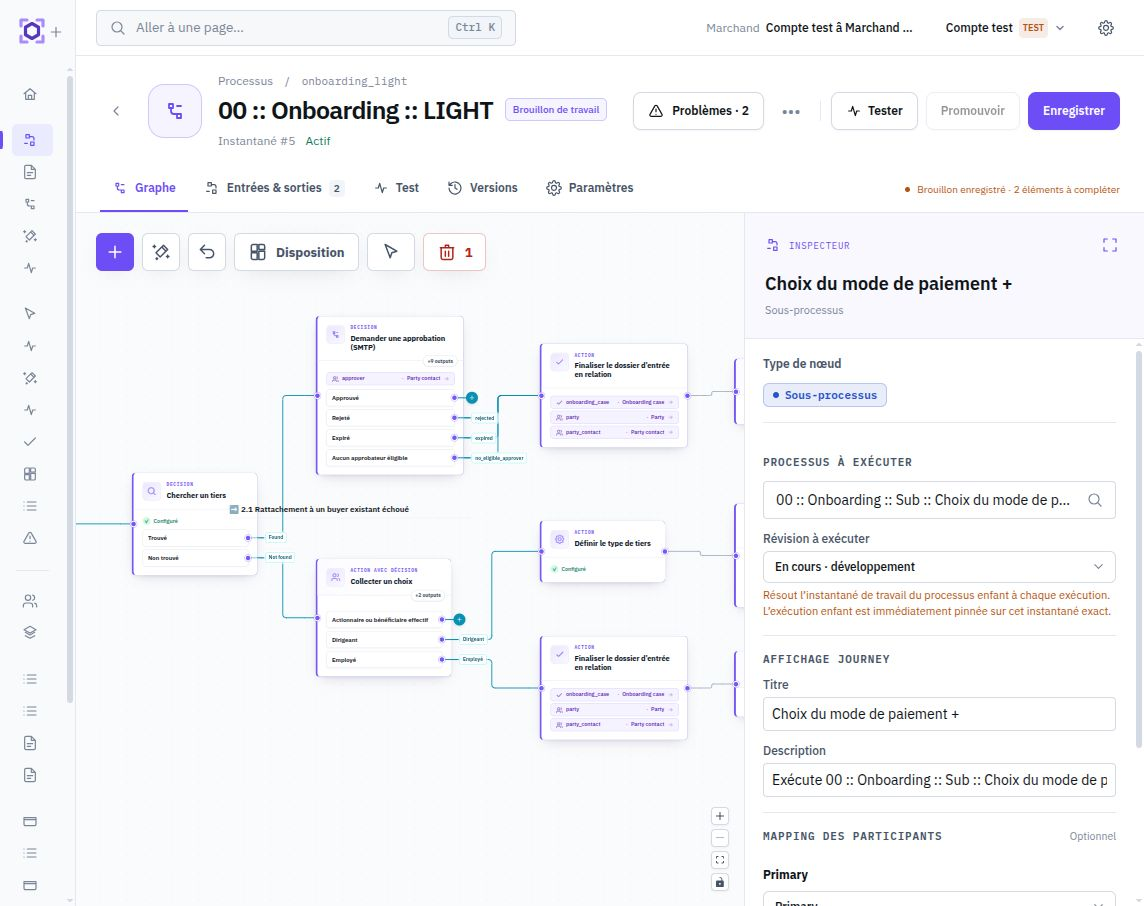Viewport: 1144px width, 906px height.
Task: Click the Aller à une page search box
Action: click(306, 28)
